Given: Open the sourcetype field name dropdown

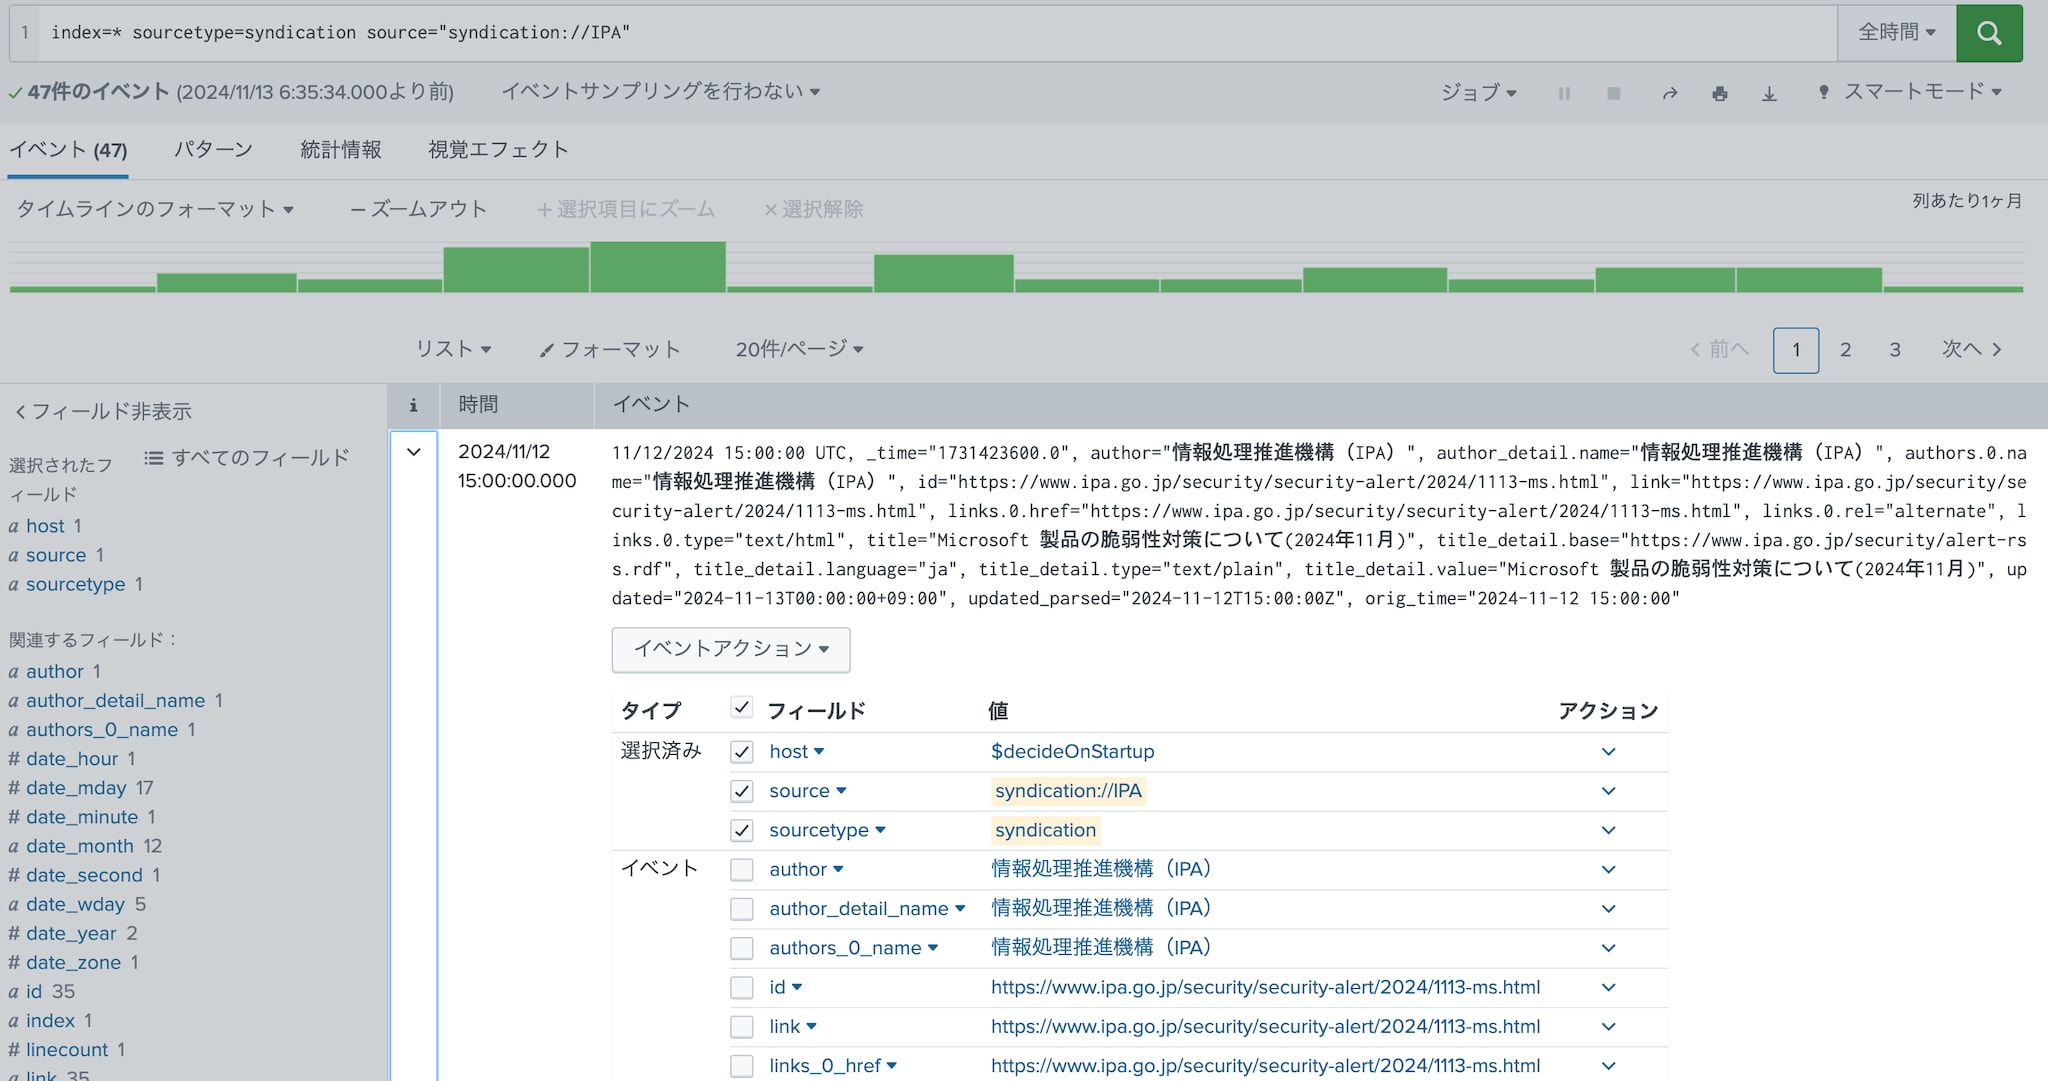Looking at the screenshot, I should [827, 831].
